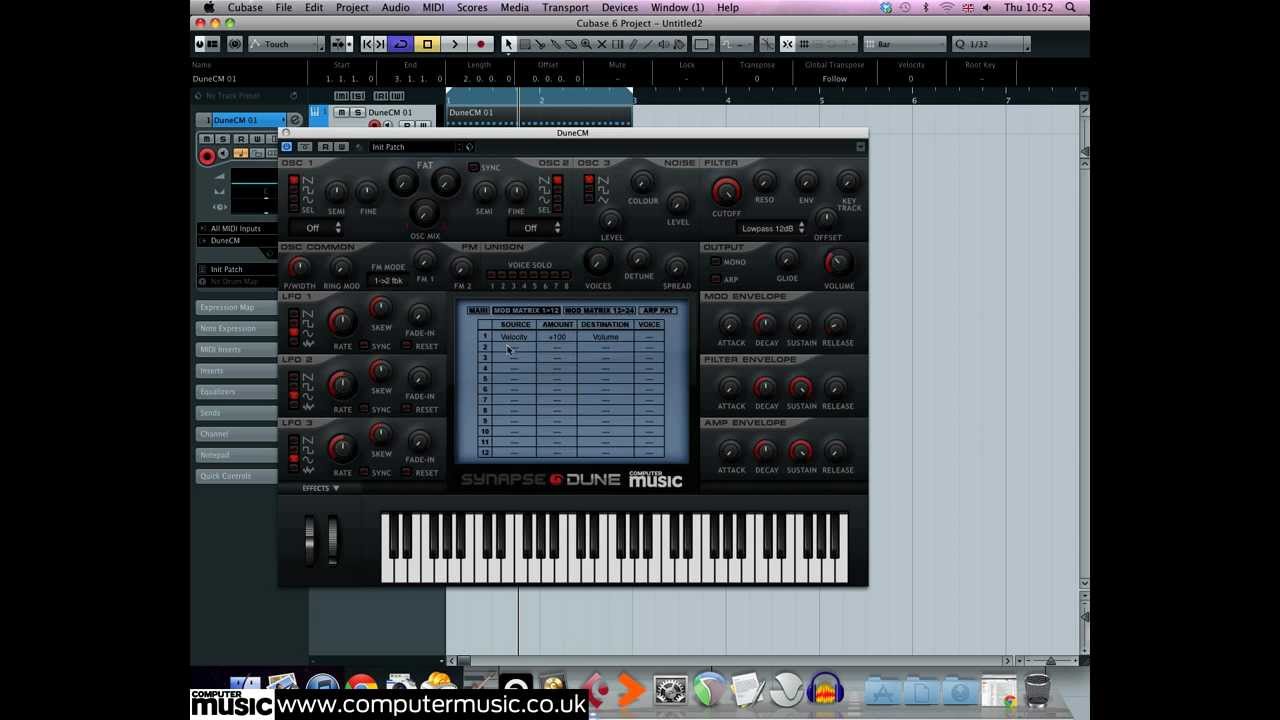Image resolution: width=1280 pixels, height=720 pixels.
Task: Open the FM MODE 1->2 fbk selector
Action: 388,281
